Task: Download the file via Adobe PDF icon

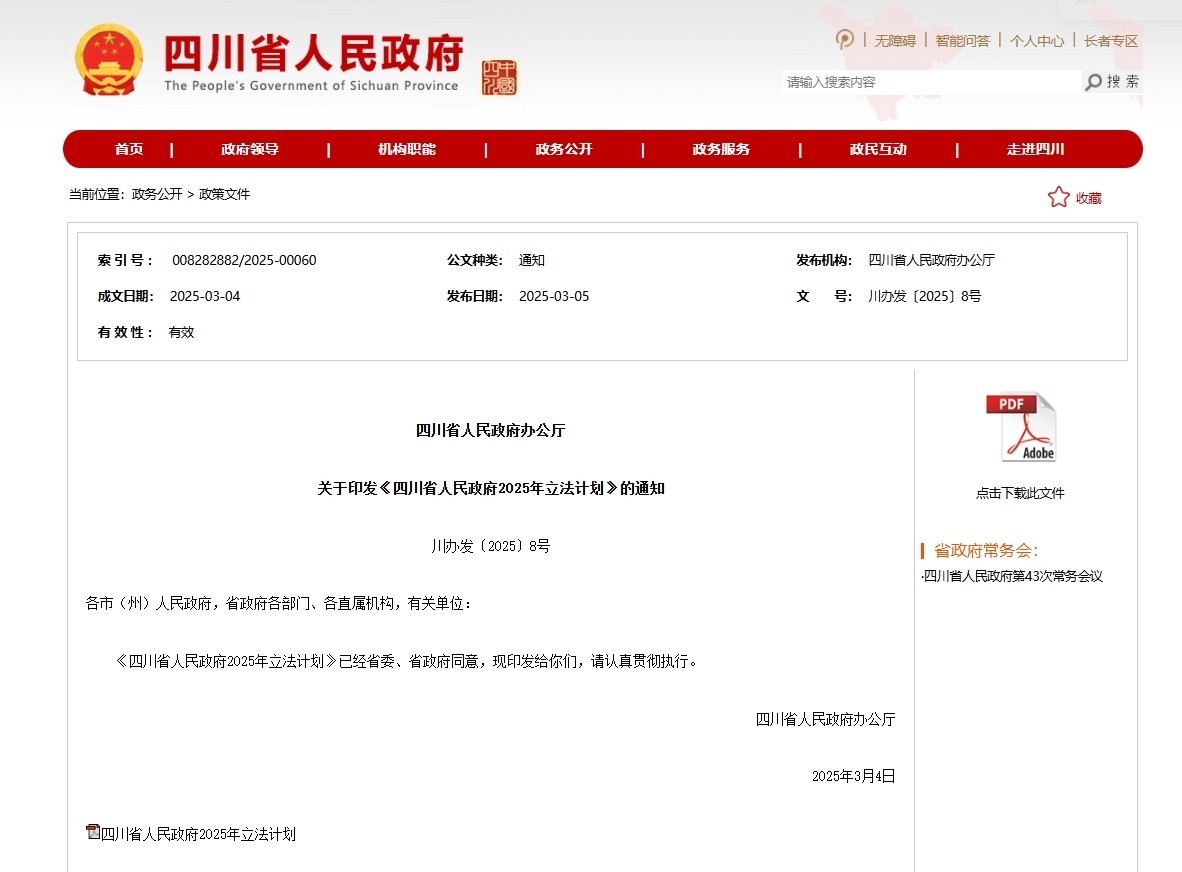Action: [1020, 428]
